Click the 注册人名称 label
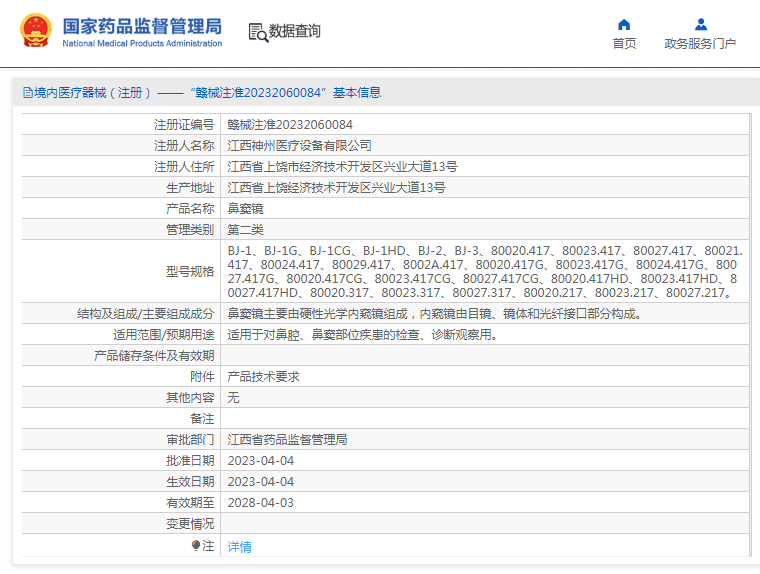This screenshot has width=760, height=574. [184, 146]
